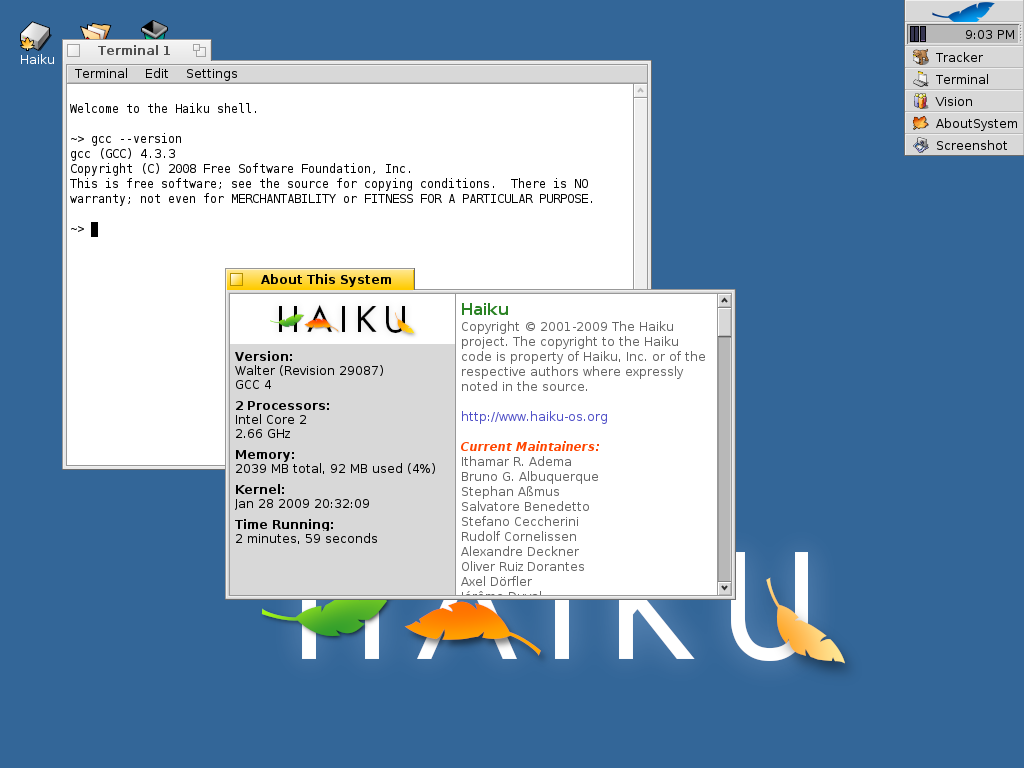Close the About This System window
This screenshot has height=768, width=1024.
click(237, 280)
